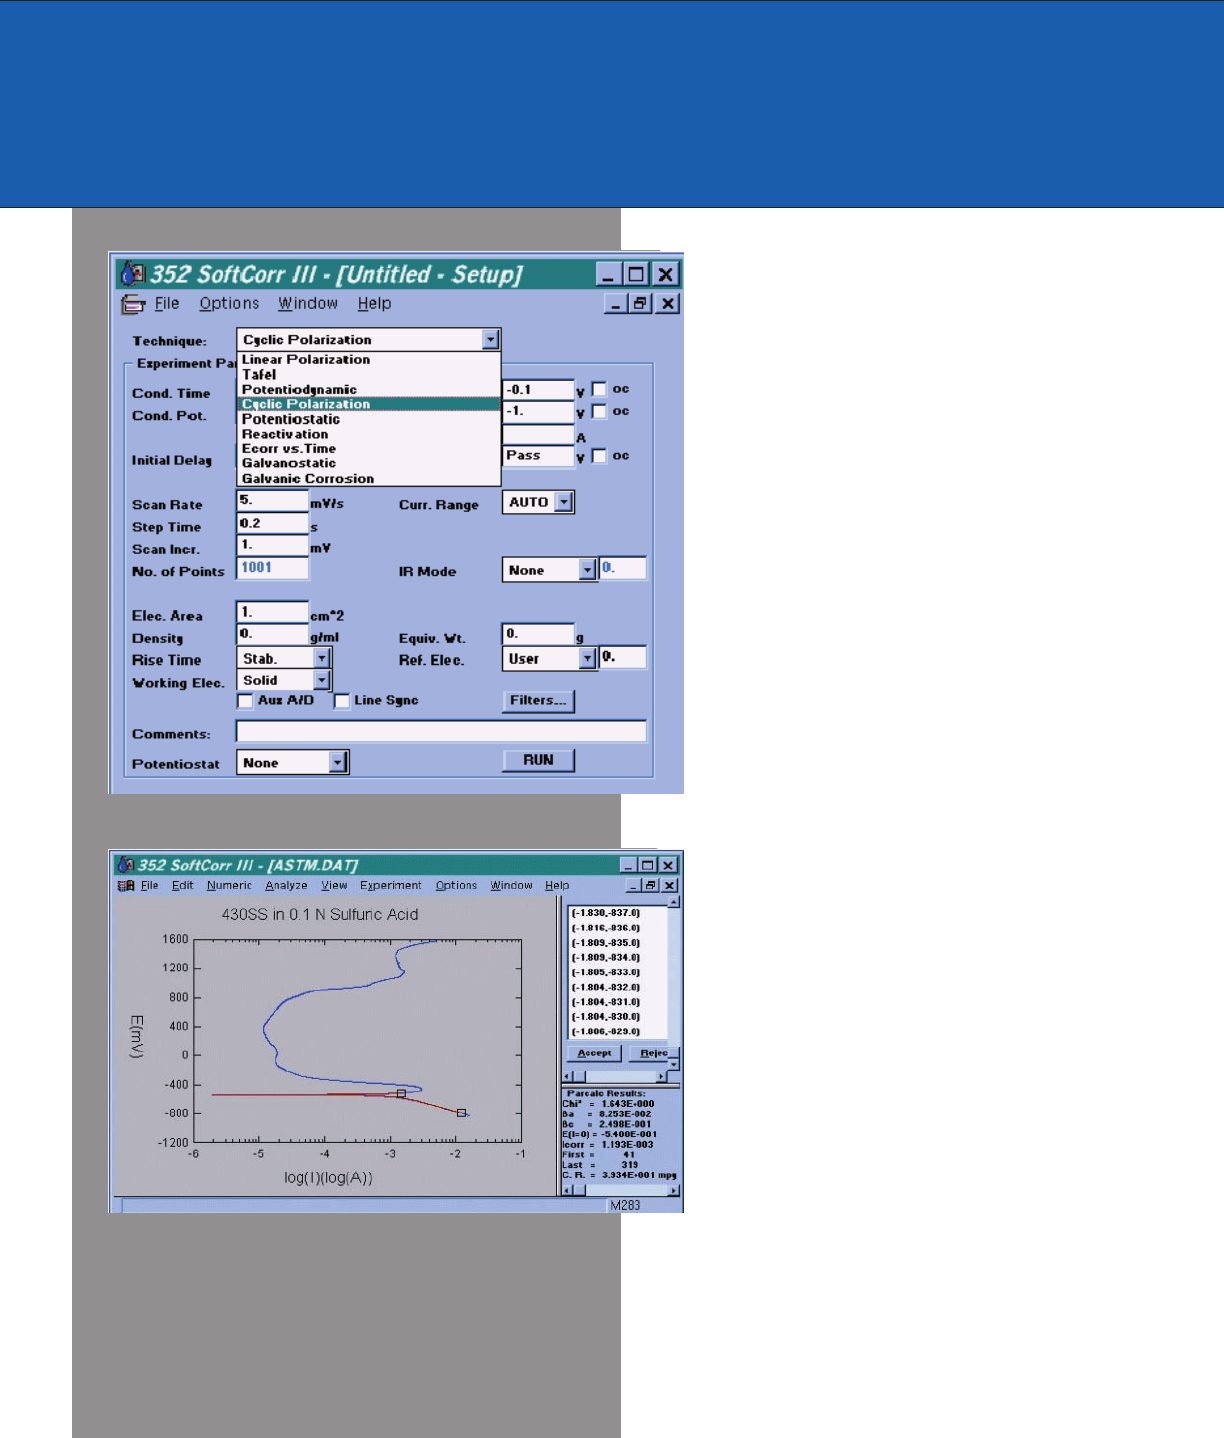Click the Filters... button
The height and width of the screenshot is (1438, 1224).
538,701
